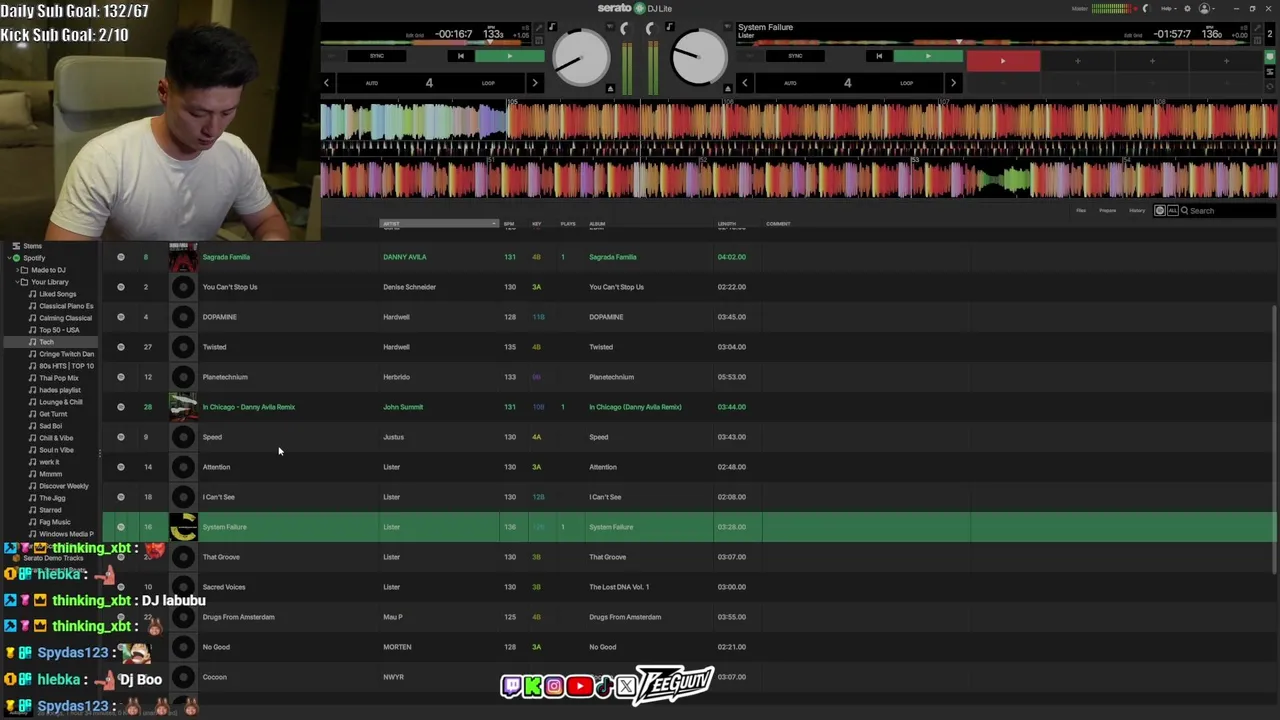Double auto loop size on right deck
1280x720 pixels.
coord(953,83)
